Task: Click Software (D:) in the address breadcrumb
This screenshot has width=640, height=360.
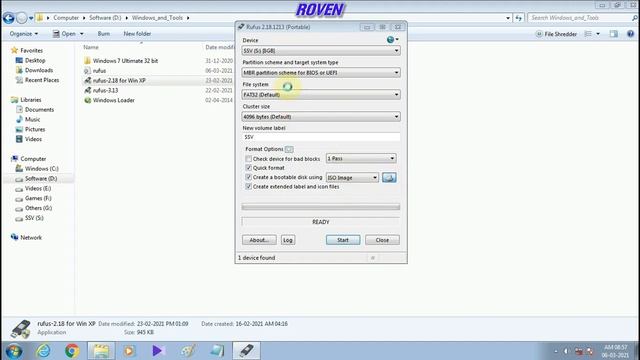Action: [x=105, y=18]
